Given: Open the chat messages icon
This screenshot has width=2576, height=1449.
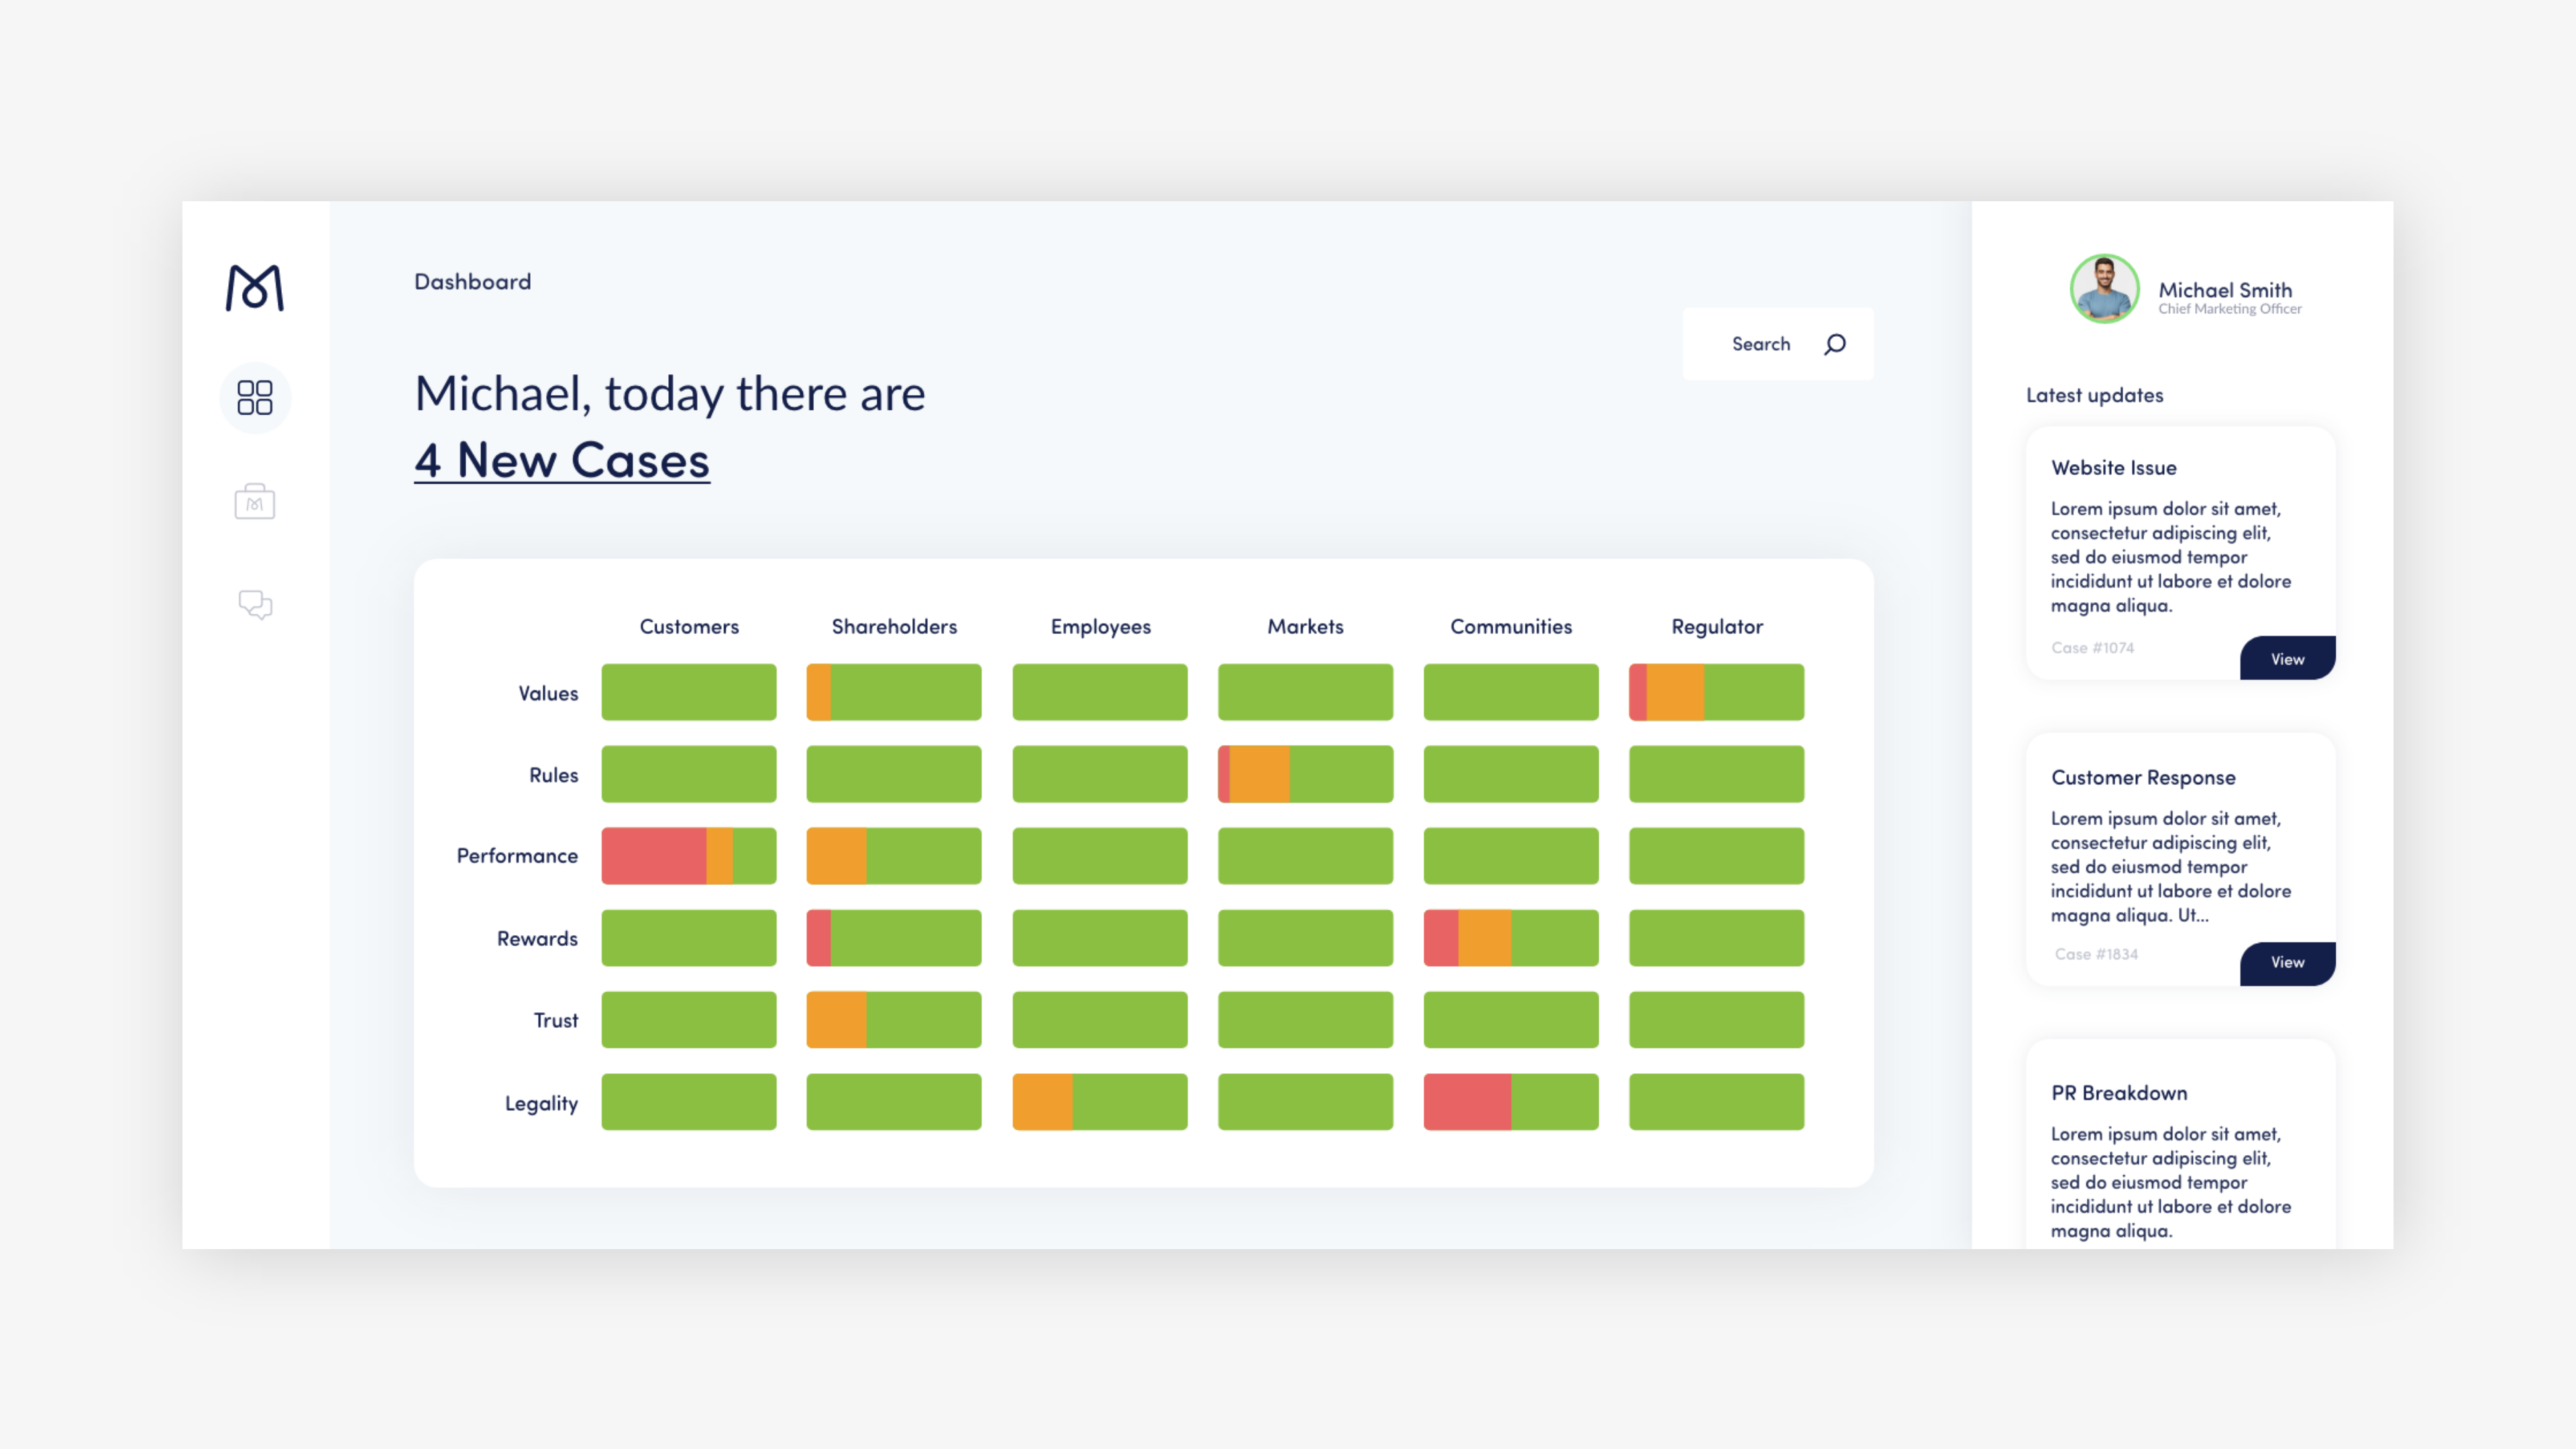Looking at the screenshot, I should [x=254, y=604].
